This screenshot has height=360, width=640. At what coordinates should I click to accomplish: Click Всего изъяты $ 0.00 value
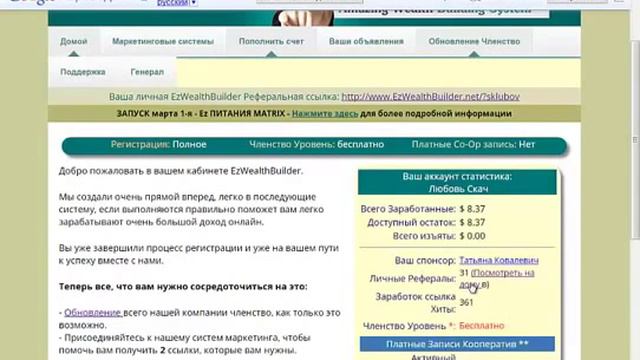click(x=472, y=236)
